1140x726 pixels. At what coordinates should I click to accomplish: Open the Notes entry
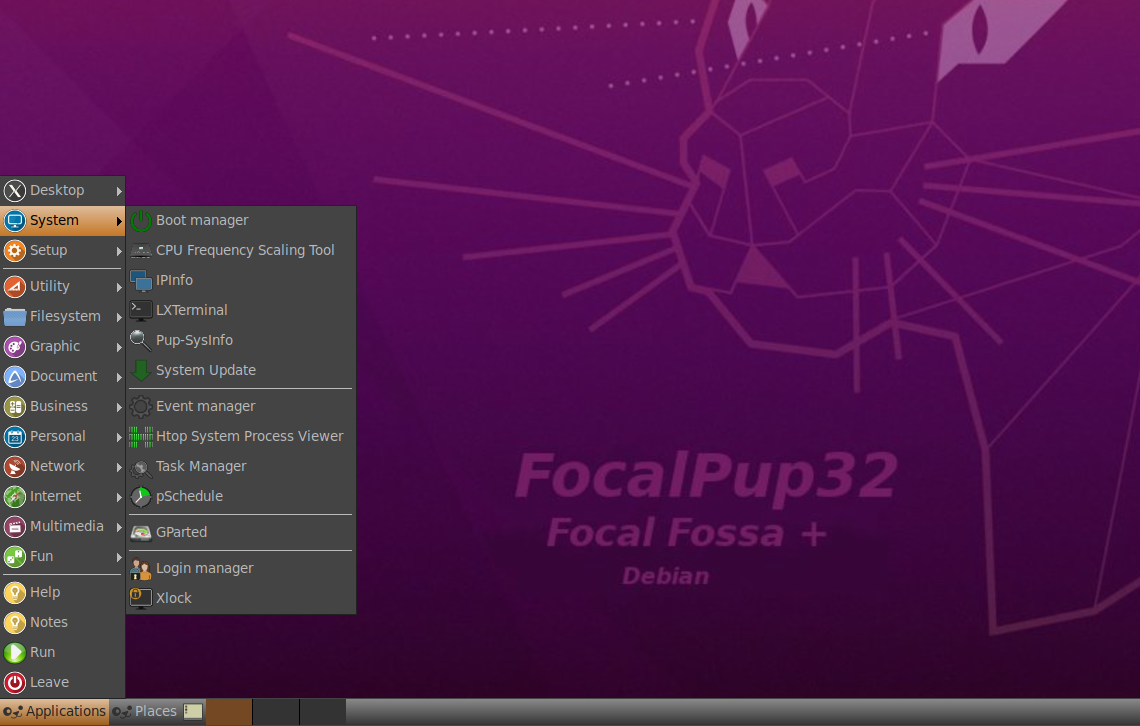(63, 622)
